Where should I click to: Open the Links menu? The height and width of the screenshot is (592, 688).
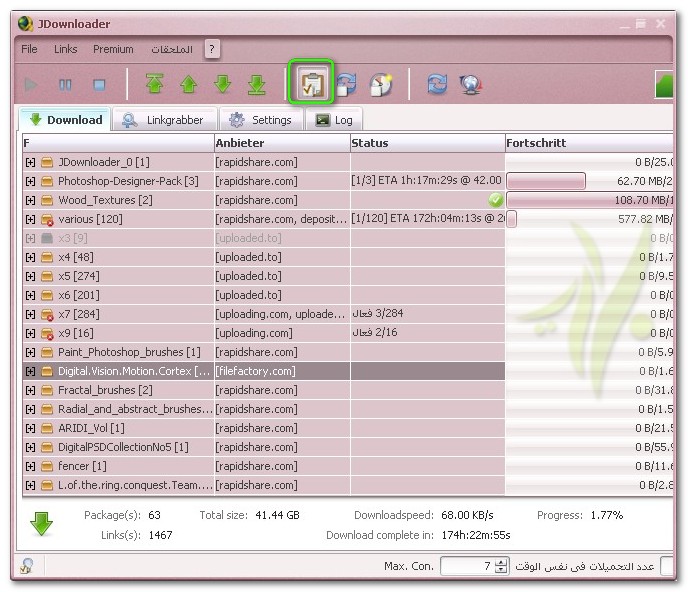point(65,49)
